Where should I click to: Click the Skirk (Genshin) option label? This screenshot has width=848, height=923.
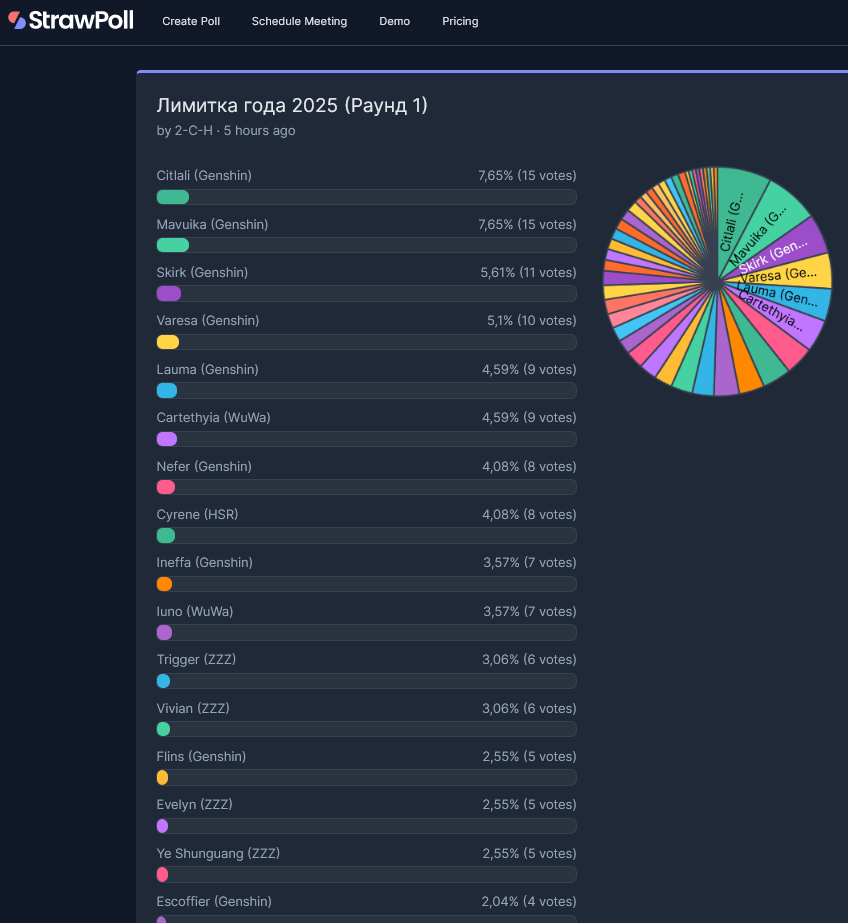point(202,273)
